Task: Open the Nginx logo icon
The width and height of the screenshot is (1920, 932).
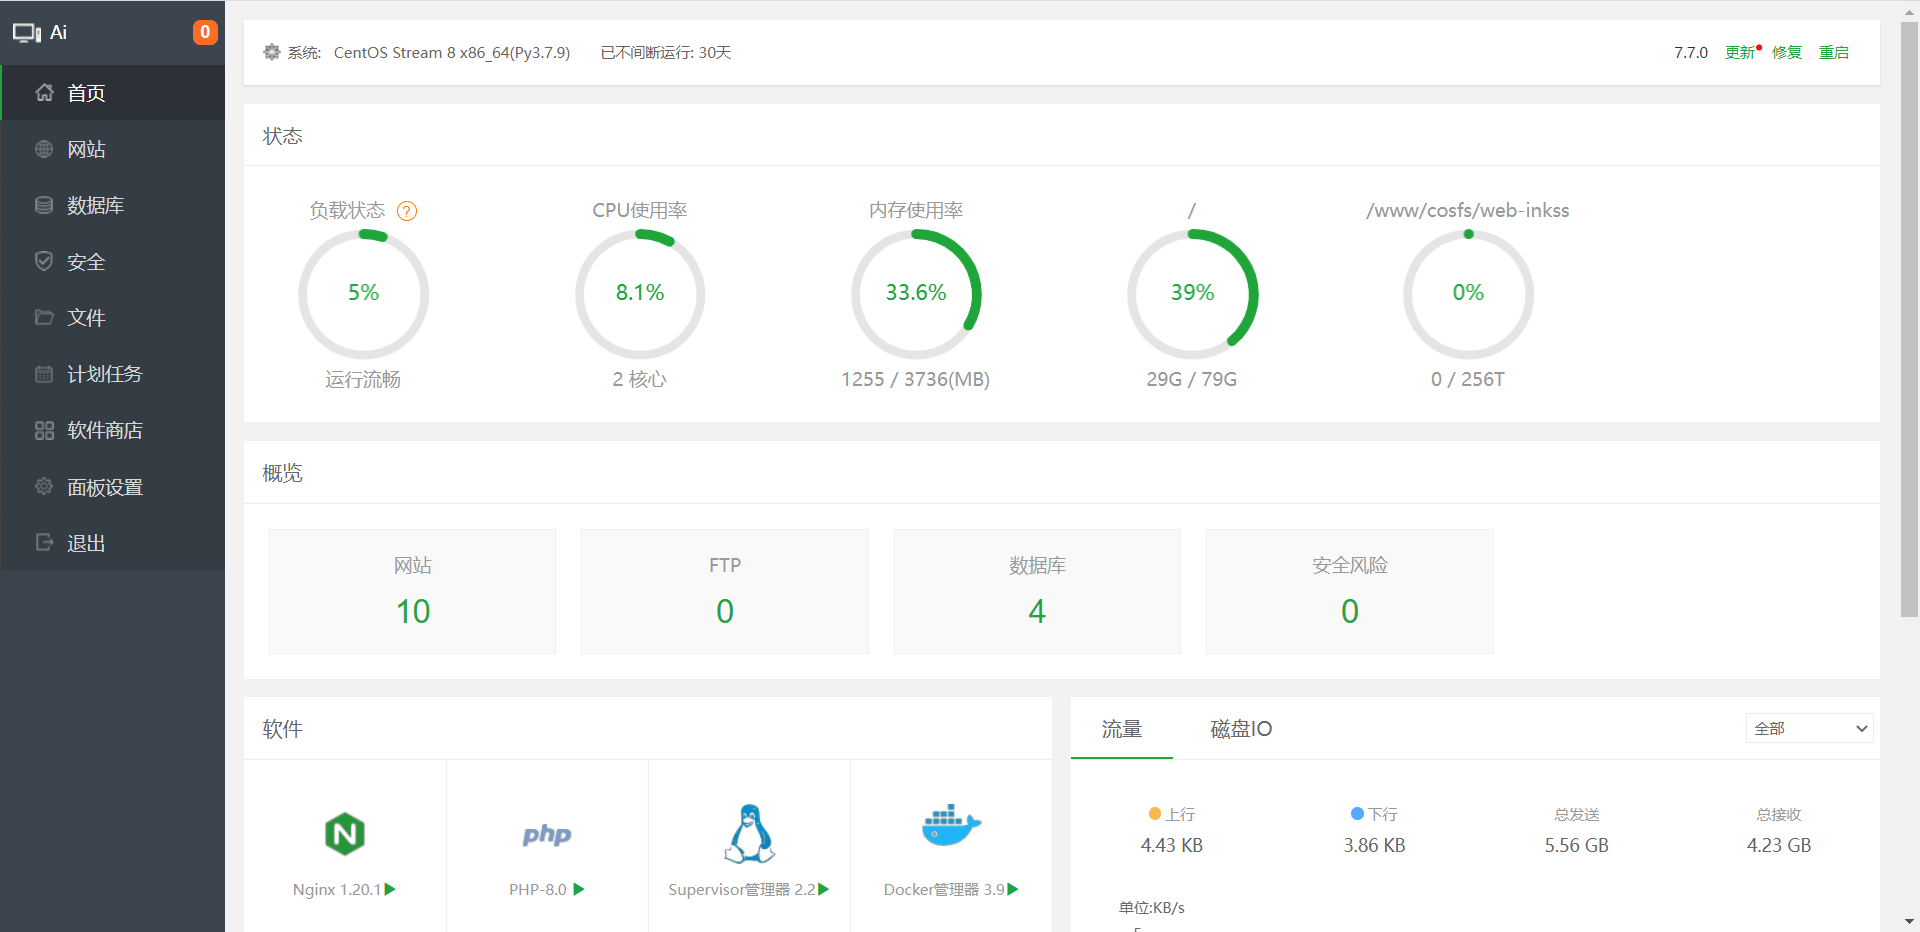Action: click(345, 834)
